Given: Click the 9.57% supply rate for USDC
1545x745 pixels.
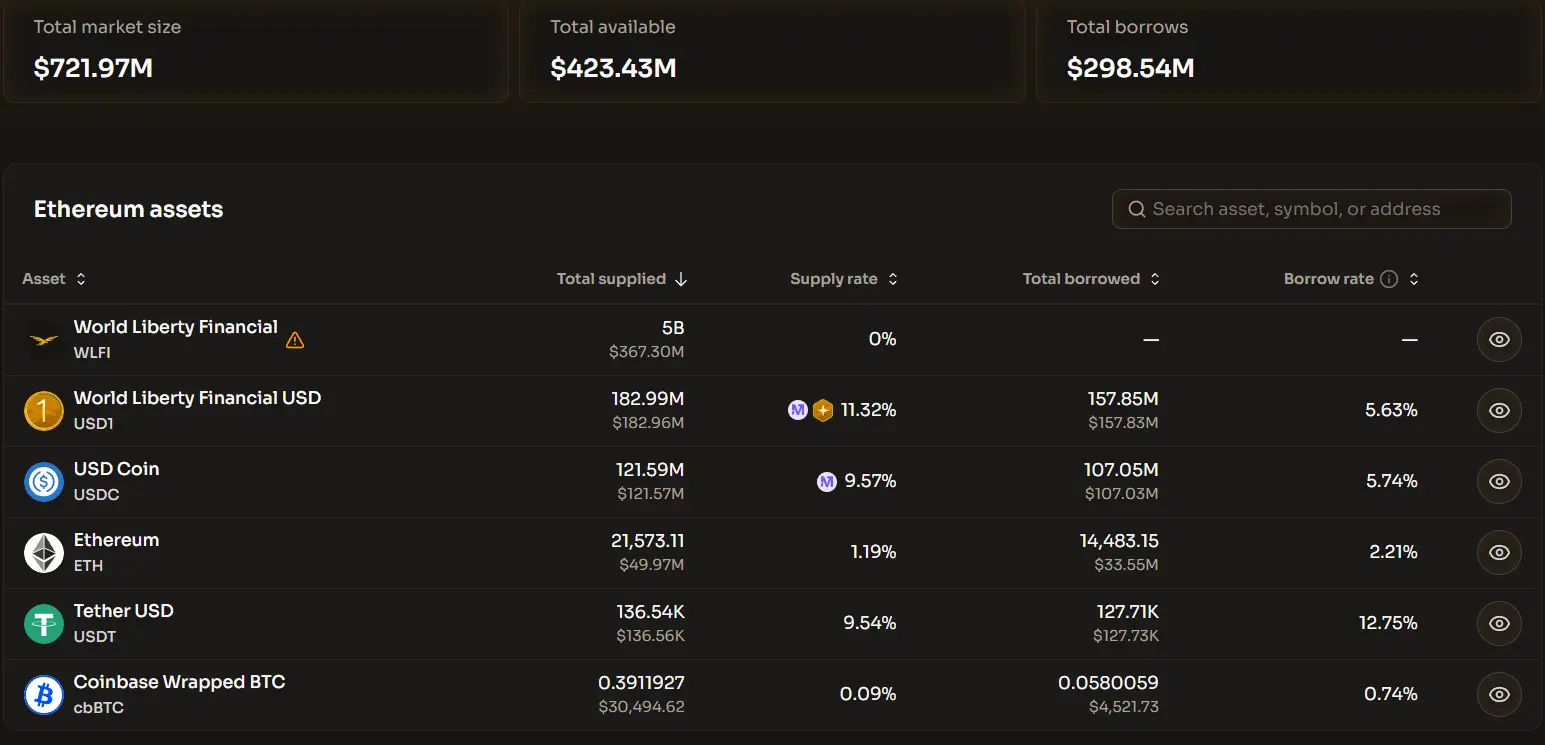Looking at the screenshot, I should [x=870, y=481].
